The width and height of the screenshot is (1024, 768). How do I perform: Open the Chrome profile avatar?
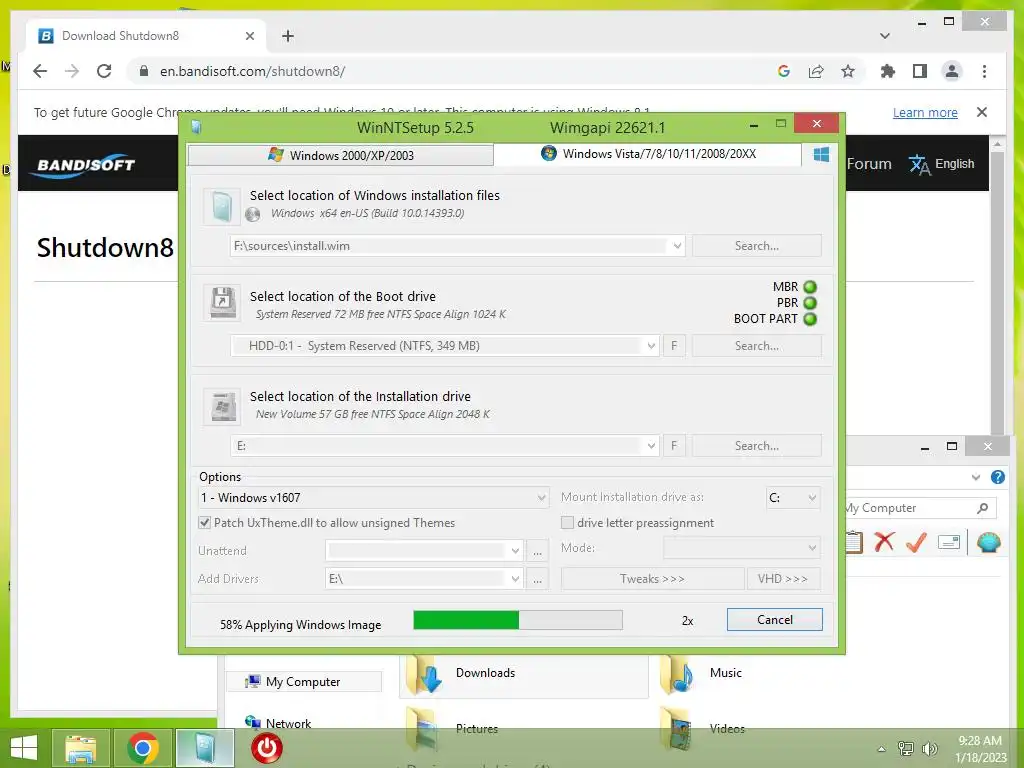tap(952, 71)
